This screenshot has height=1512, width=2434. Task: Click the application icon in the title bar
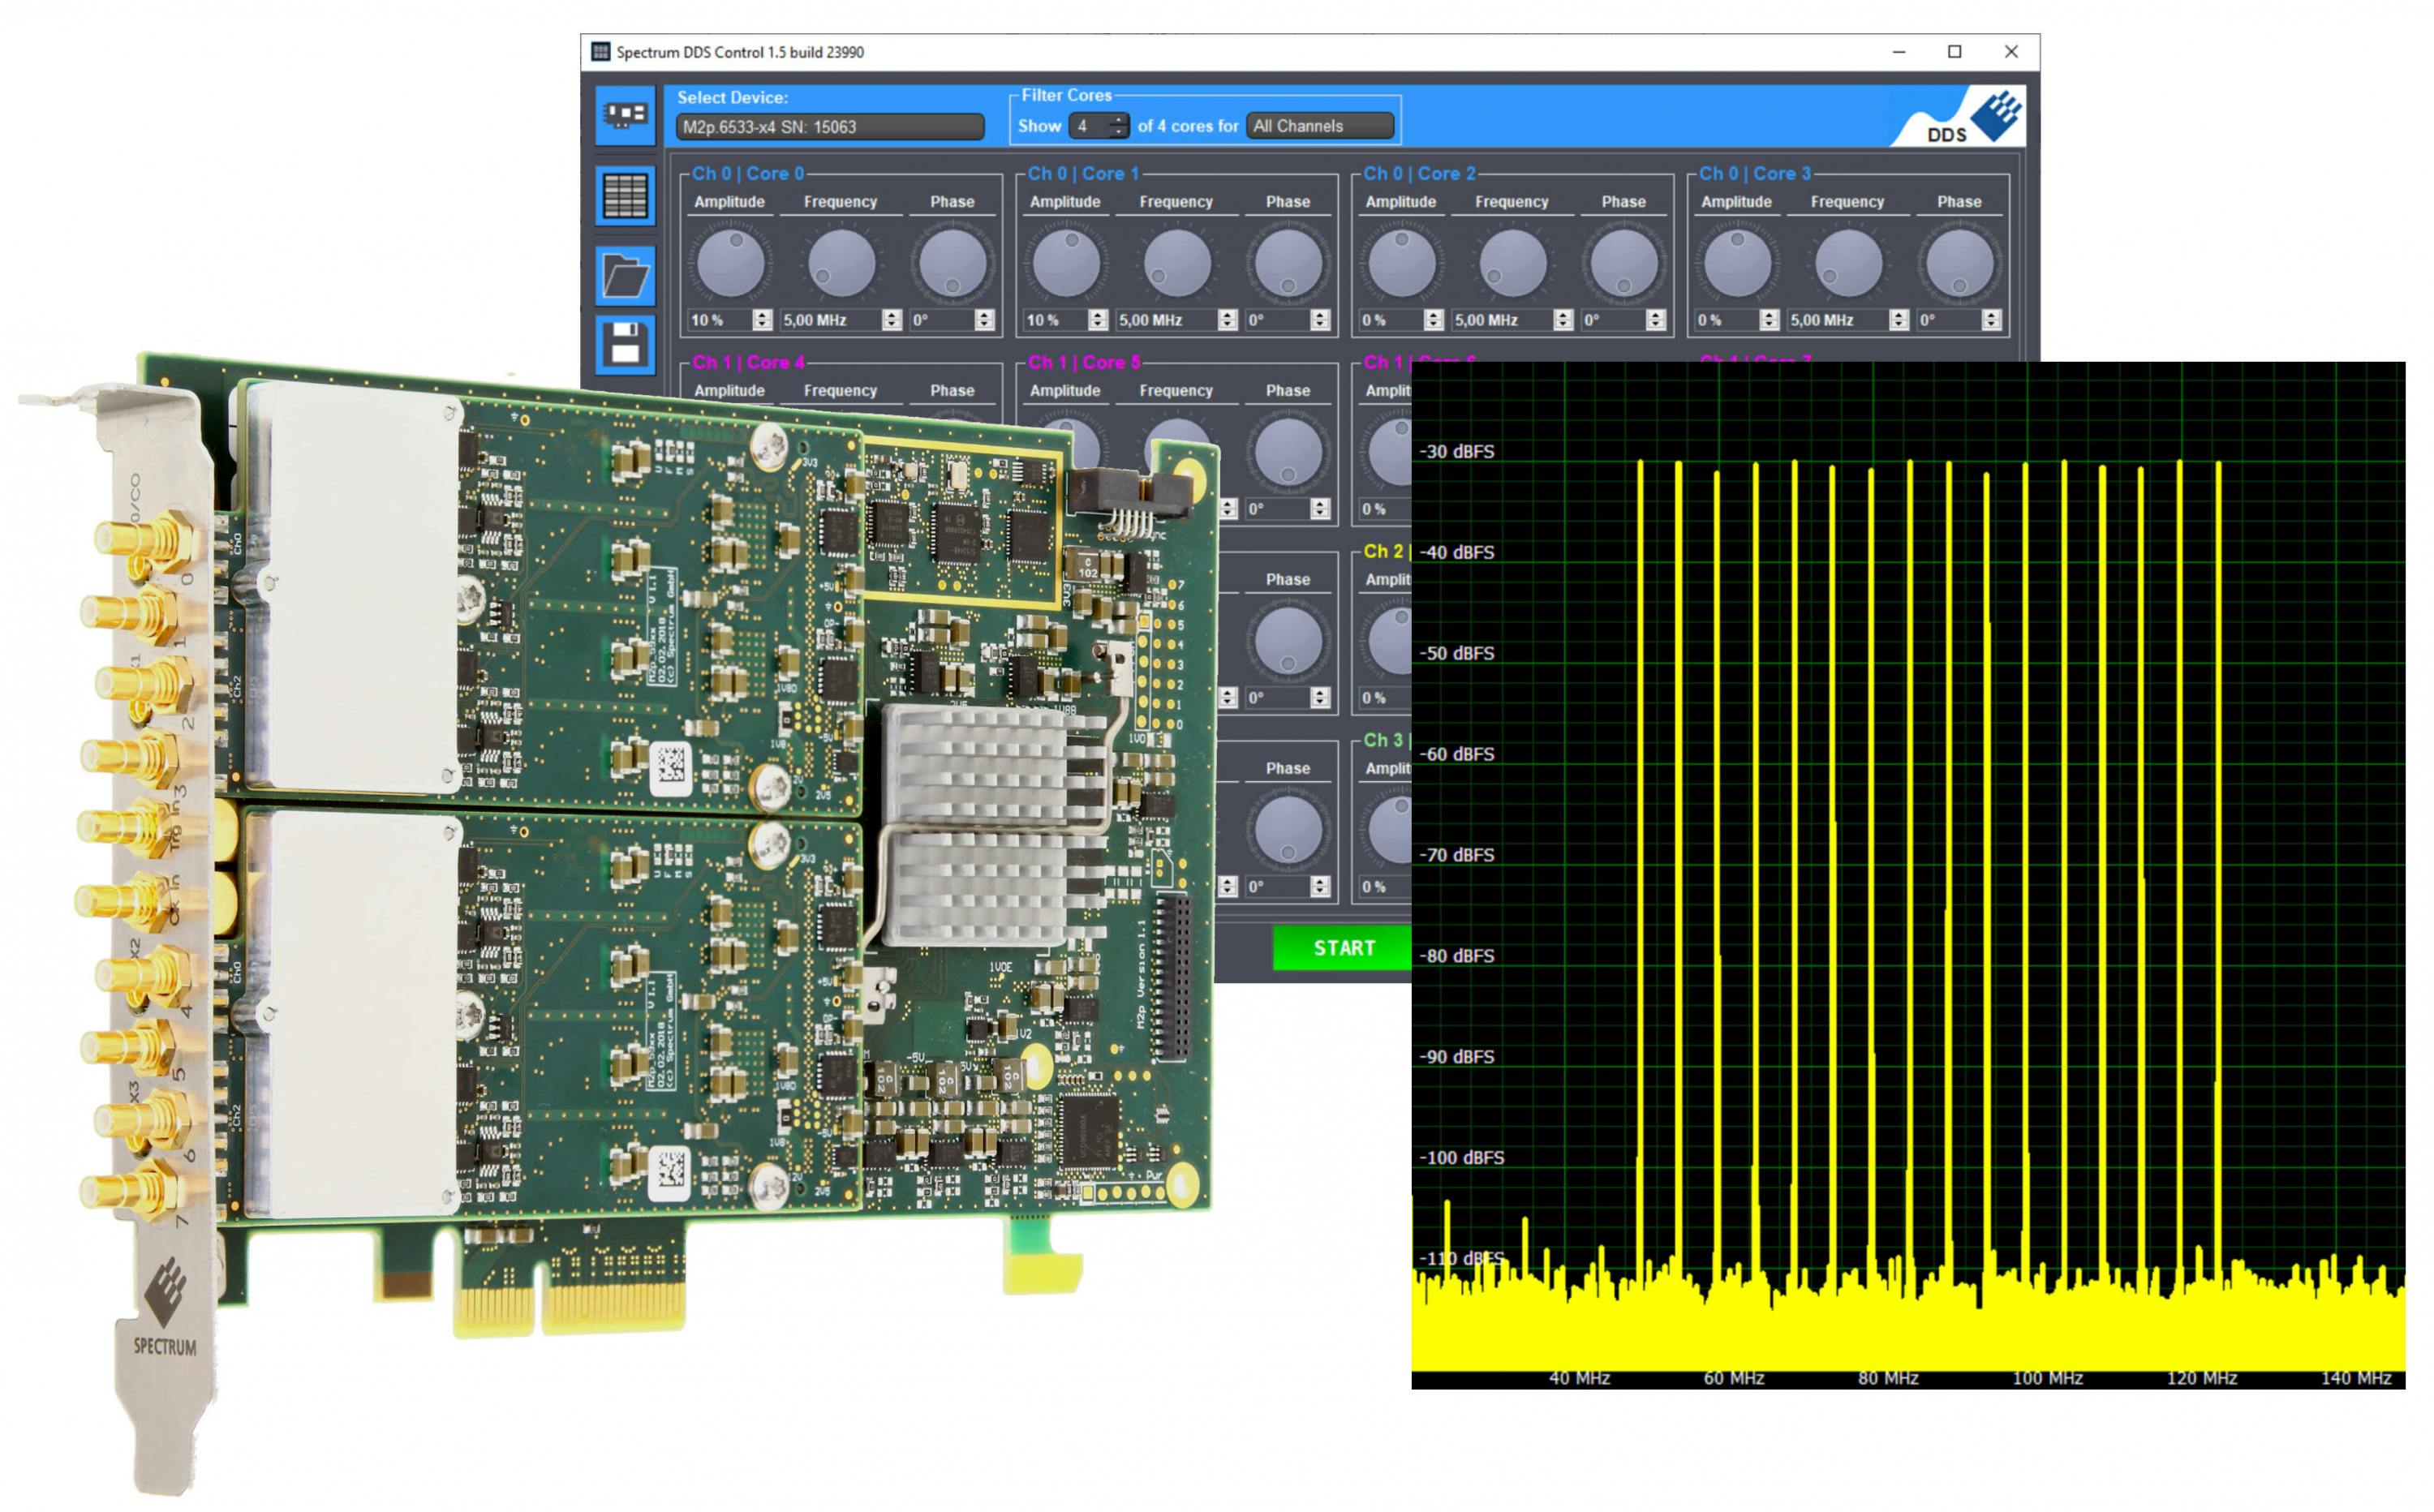[x=600, y=51]
